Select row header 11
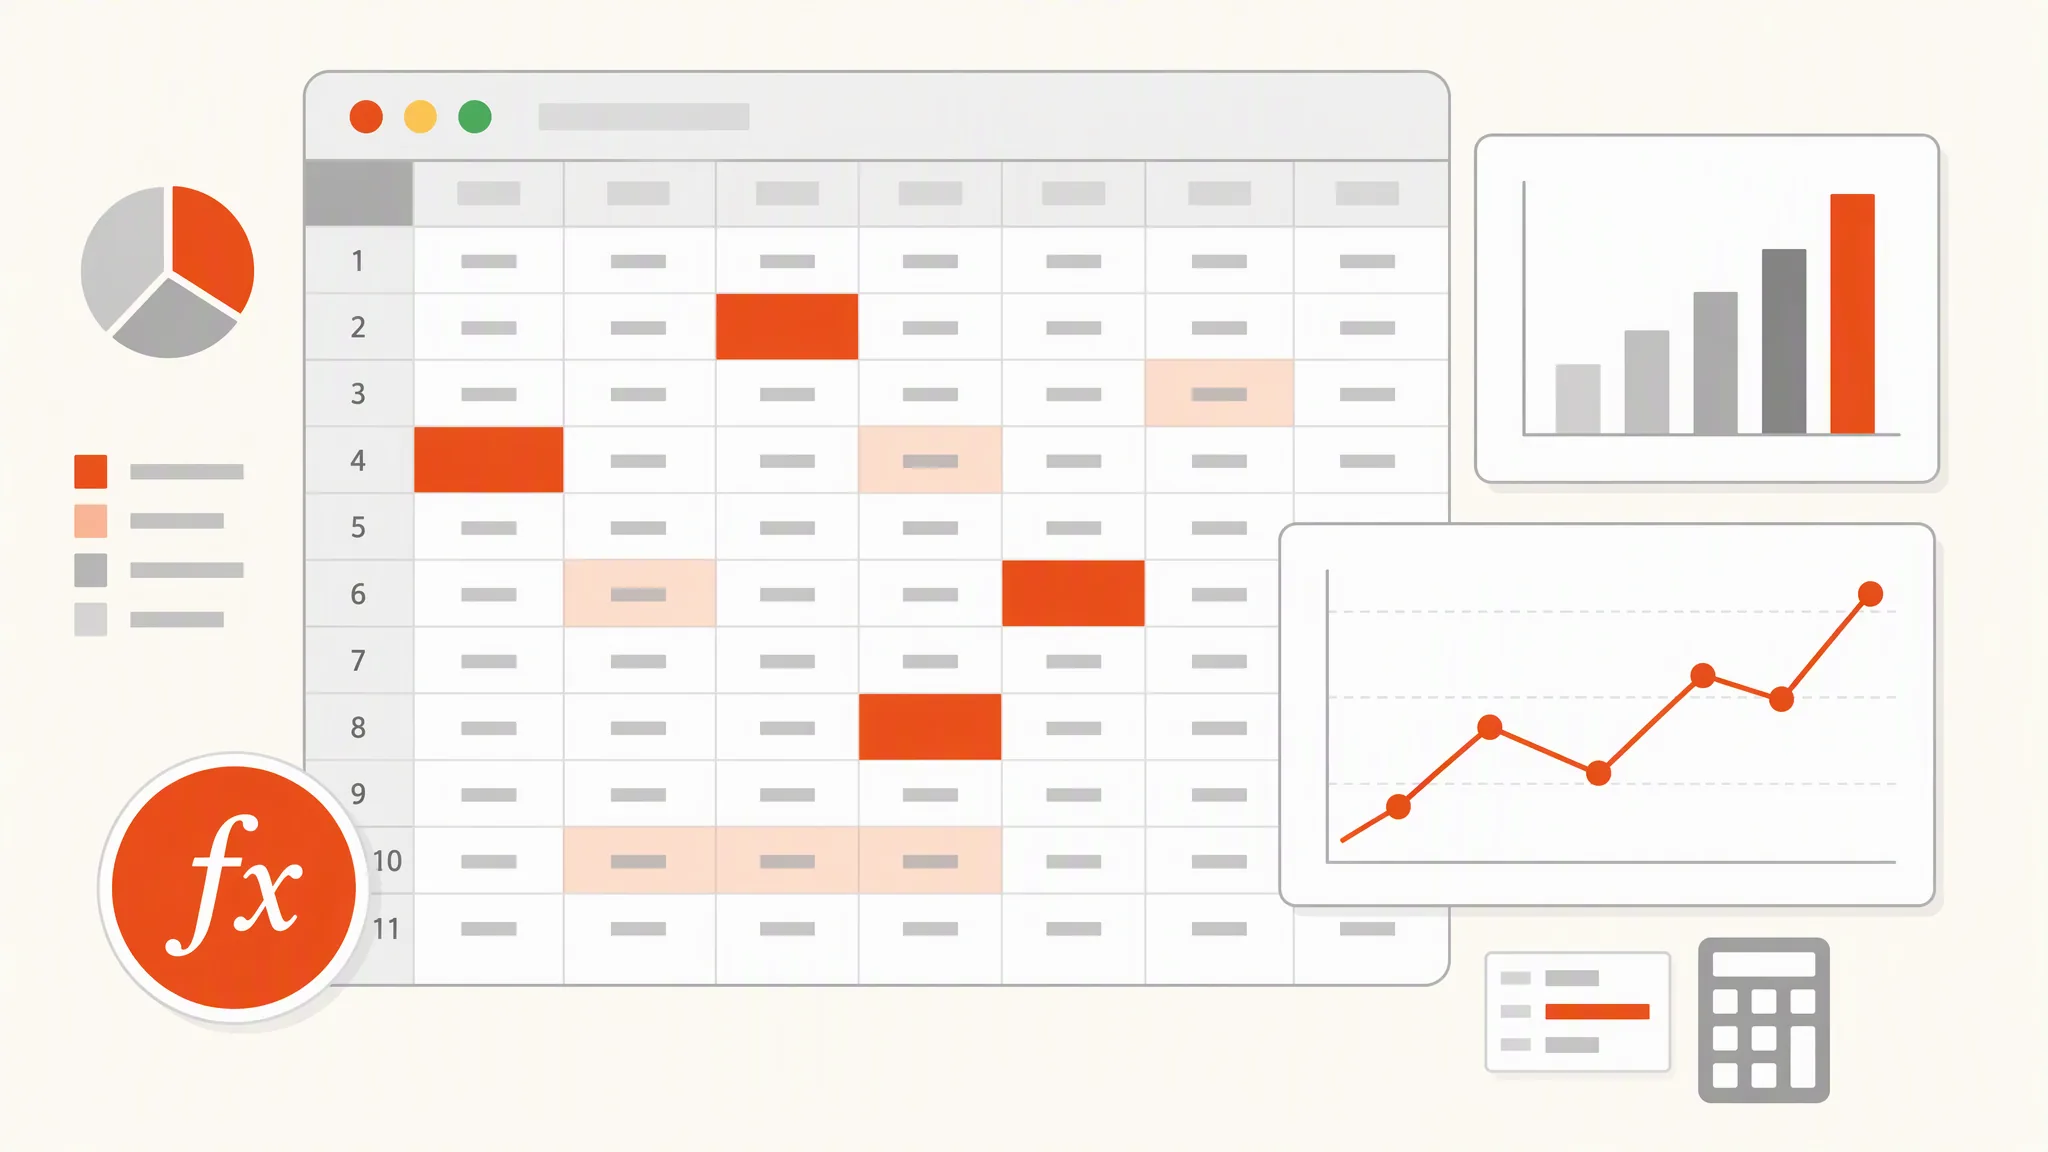The image size is (2048, 1152). [386, 929]
